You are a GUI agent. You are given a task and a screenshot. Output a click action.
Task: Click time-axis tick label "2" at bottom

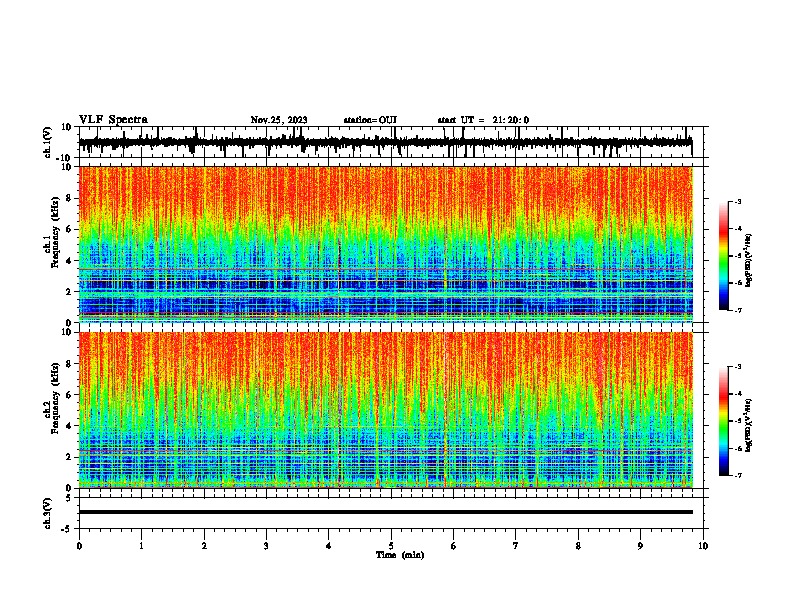pyautogui.click(x=204, y=546)
